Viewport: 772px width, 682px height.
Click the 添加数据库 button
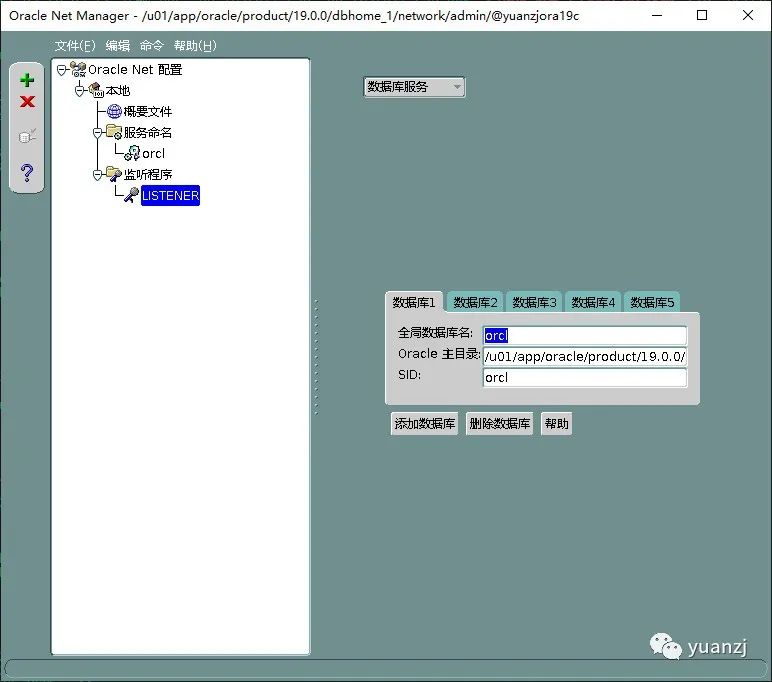click(x=424, y=423)
